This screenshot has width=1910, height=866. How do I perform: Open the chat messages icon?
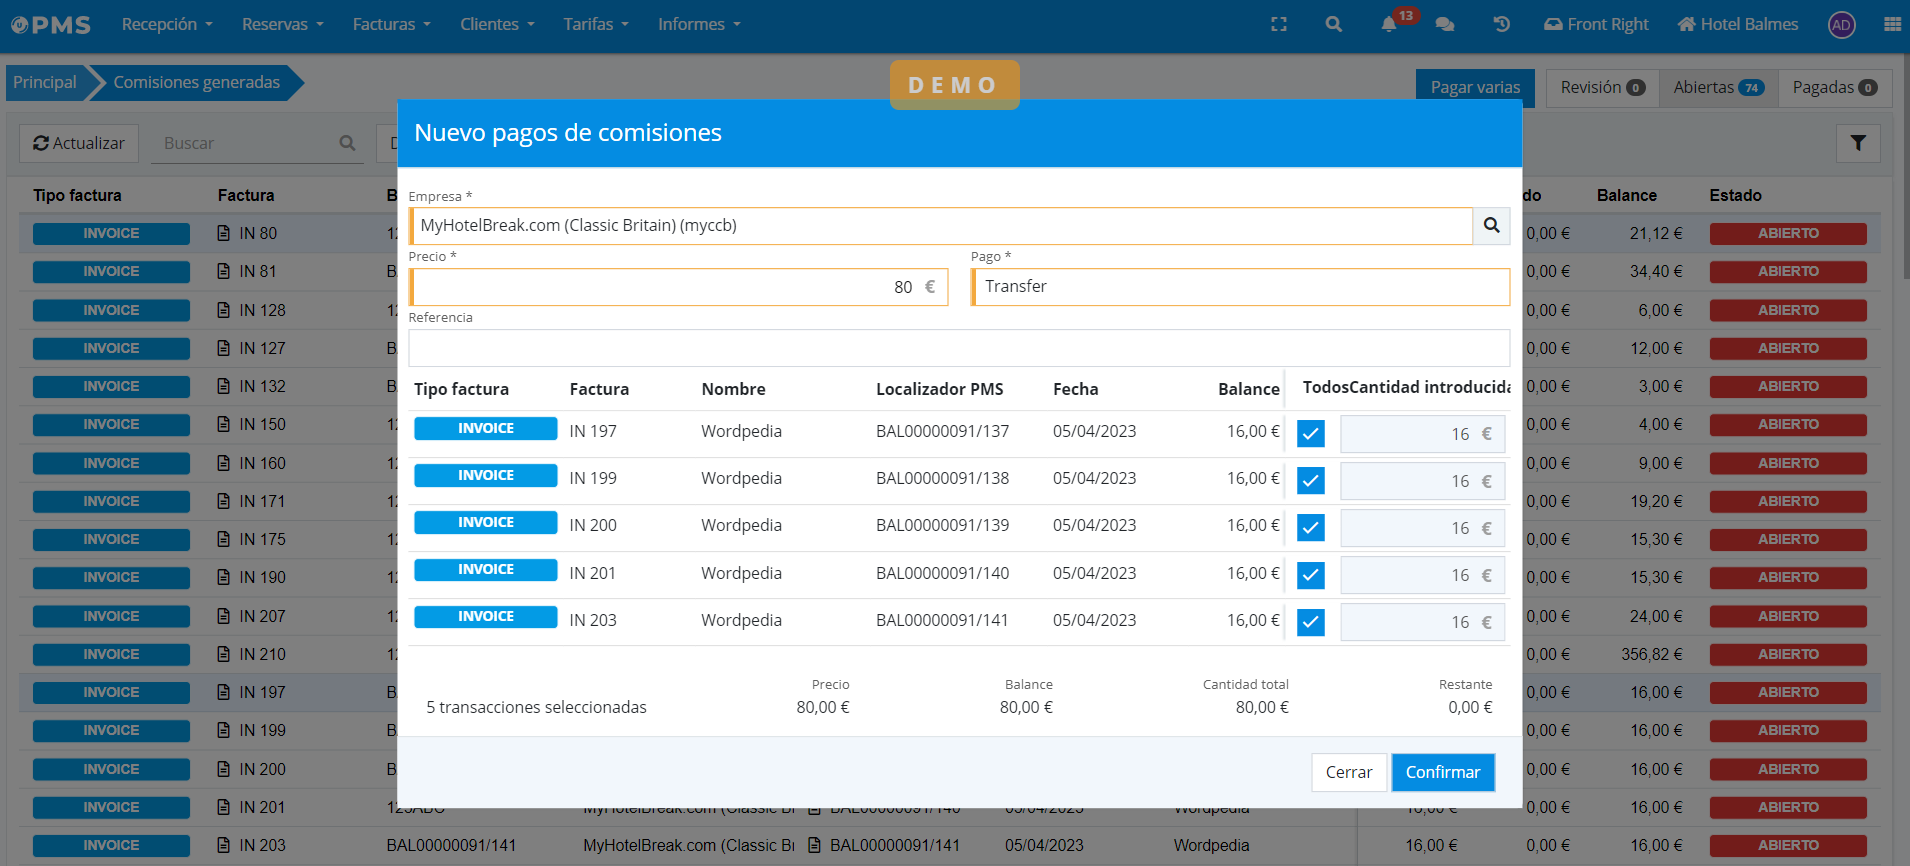1444,24
